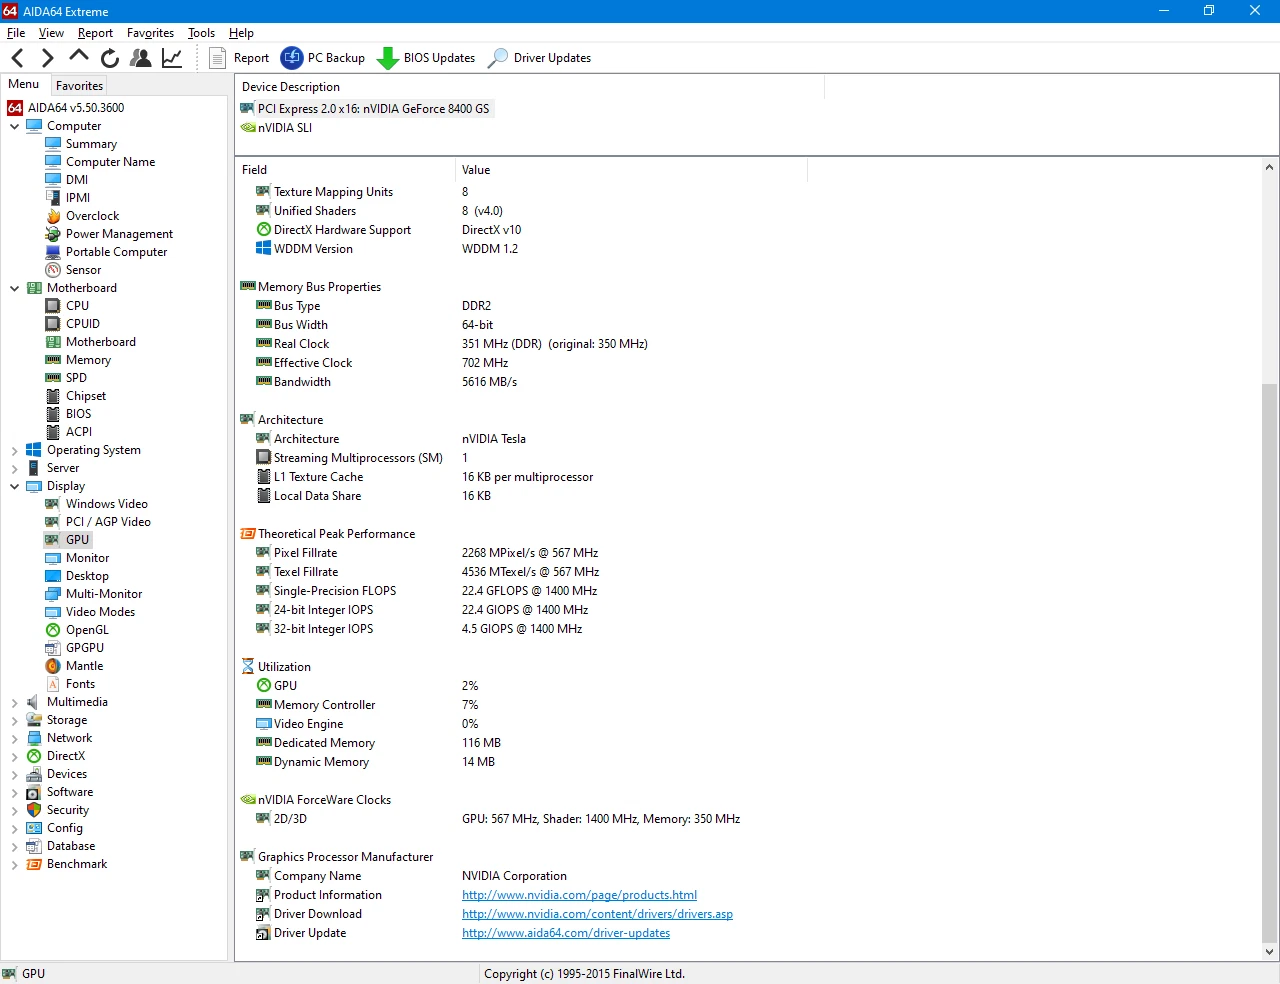Collapse the Motherboard tree node
Screen dimensions: 1280x984
point(14,288)
